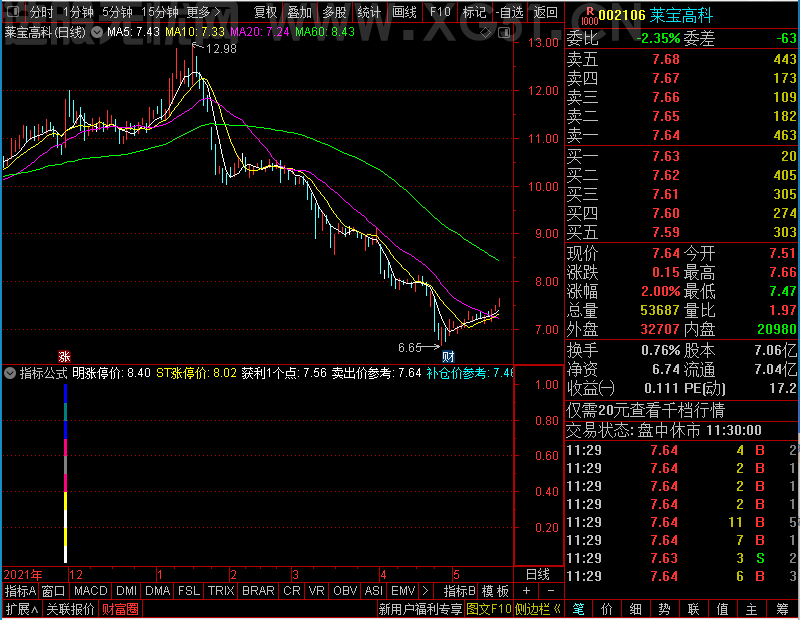Click 叠加 overlay button
This screenshot has height=620, width=800.
[x=299, y=12]
